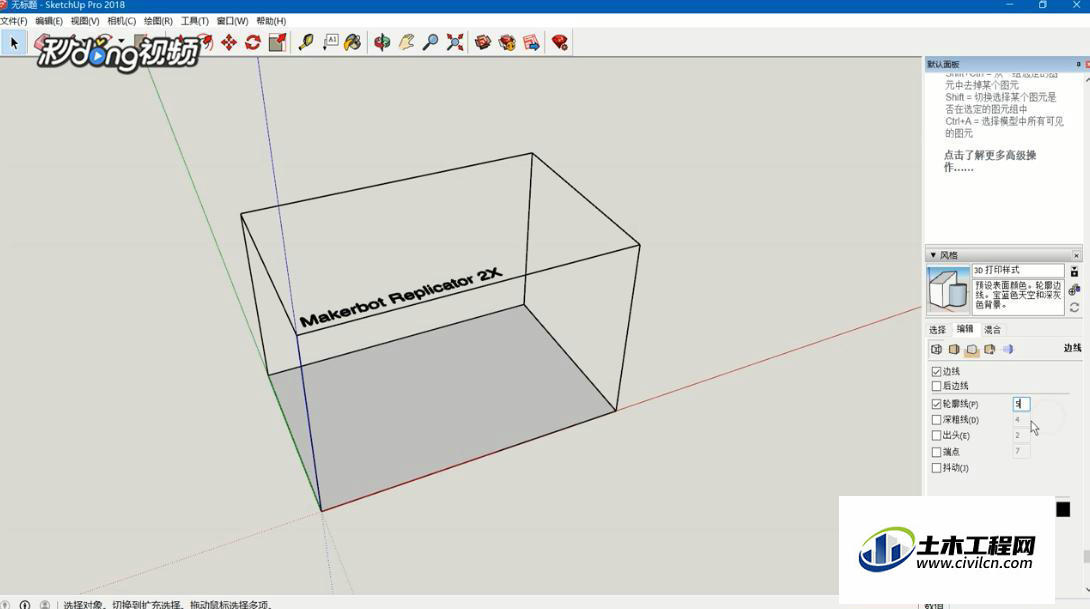Click the Ctrl+A instructor tip text

[1004, 127]
